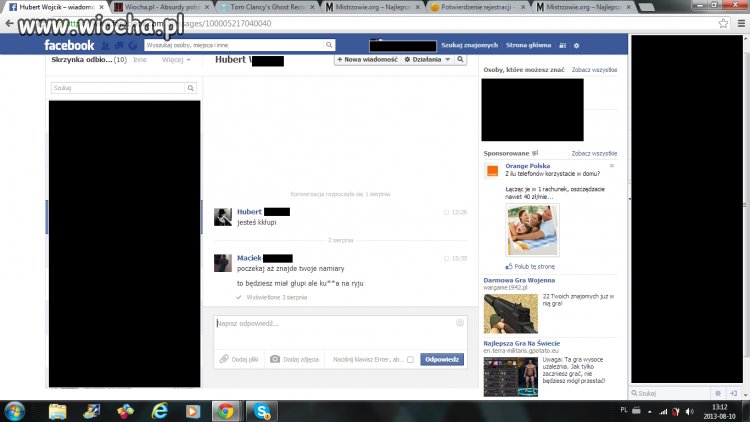Toggle press Enter to send checkbox

click(410, 360)
